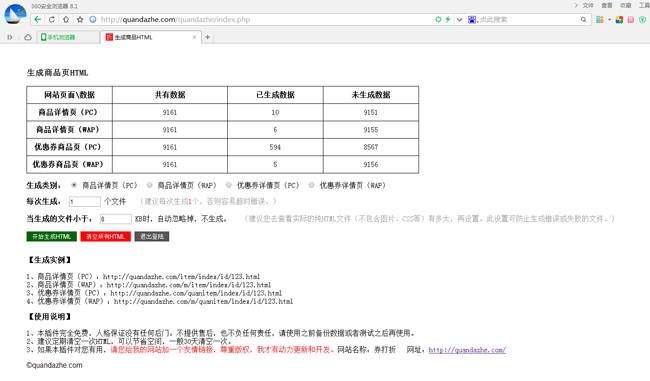Click the colorful pinwheel toolbar icon
Image resolution: width=650 pixels, height=381 pixels.
(x=619, y=19)
